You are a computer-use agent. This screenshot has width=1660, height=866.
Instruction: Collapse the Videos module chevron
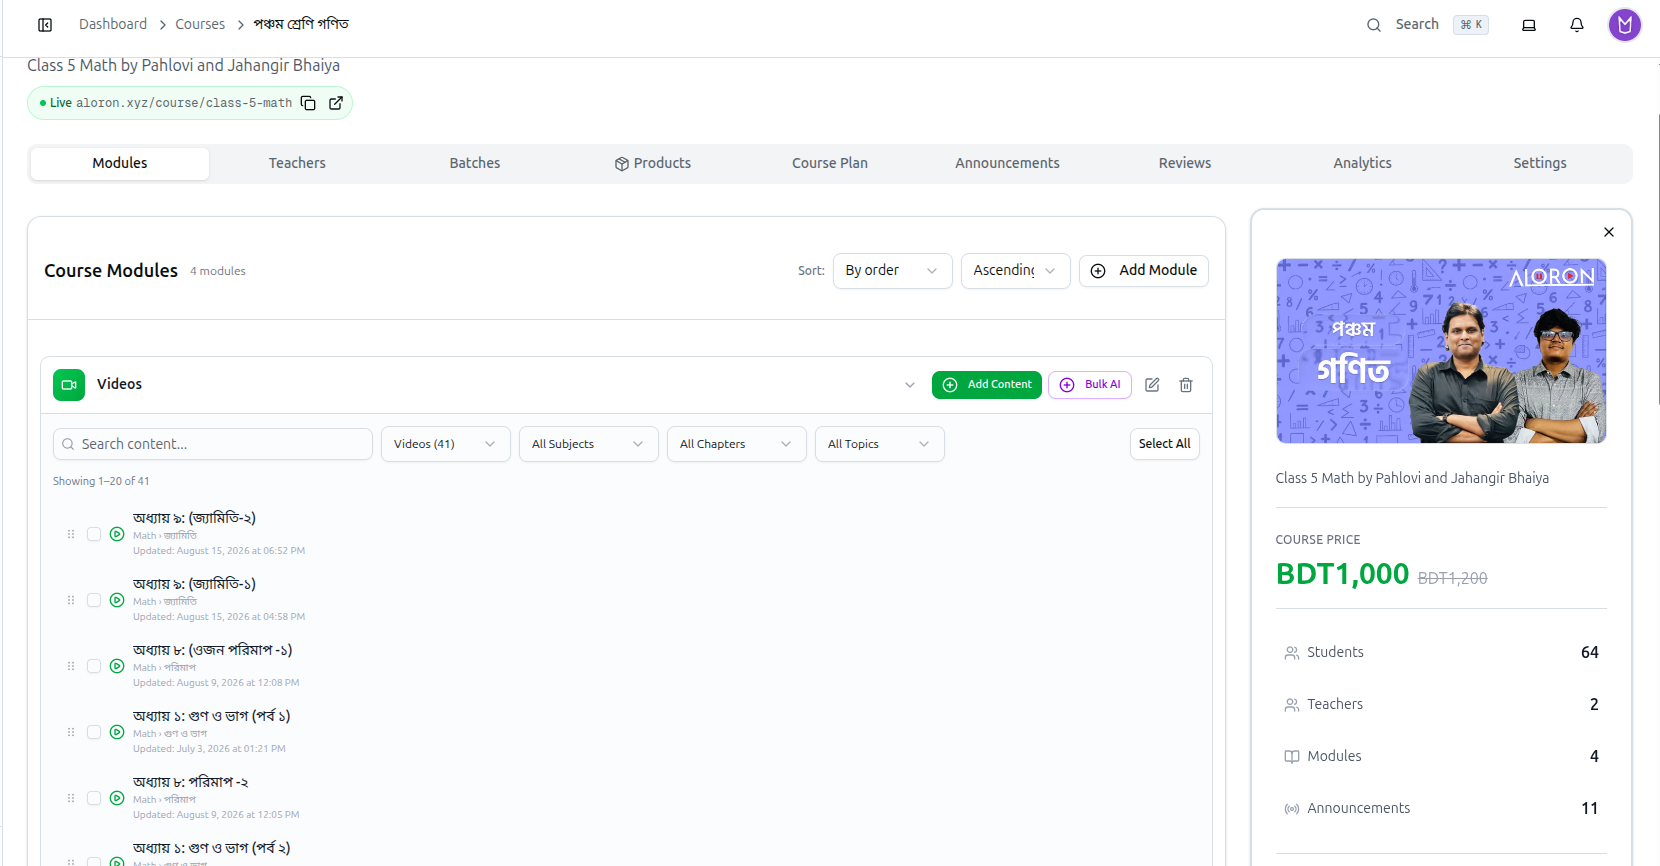(910, 385)
